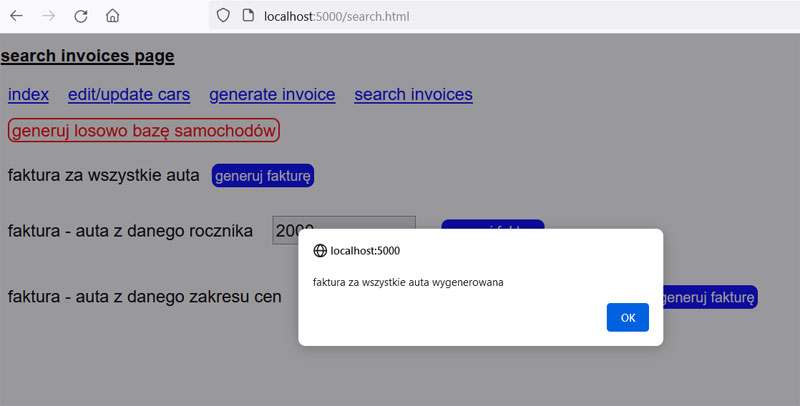
Task: Go to the generate invoice page
Action: 272,95
